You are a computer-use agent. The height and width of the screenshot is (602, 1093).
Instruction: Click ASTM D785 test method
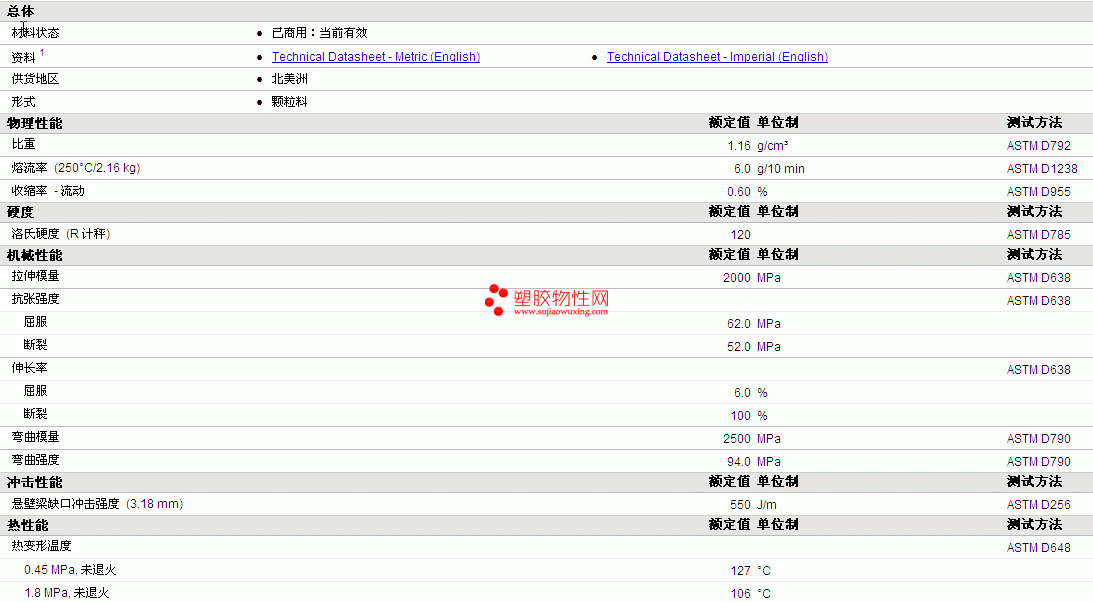tap(1039, 235)
